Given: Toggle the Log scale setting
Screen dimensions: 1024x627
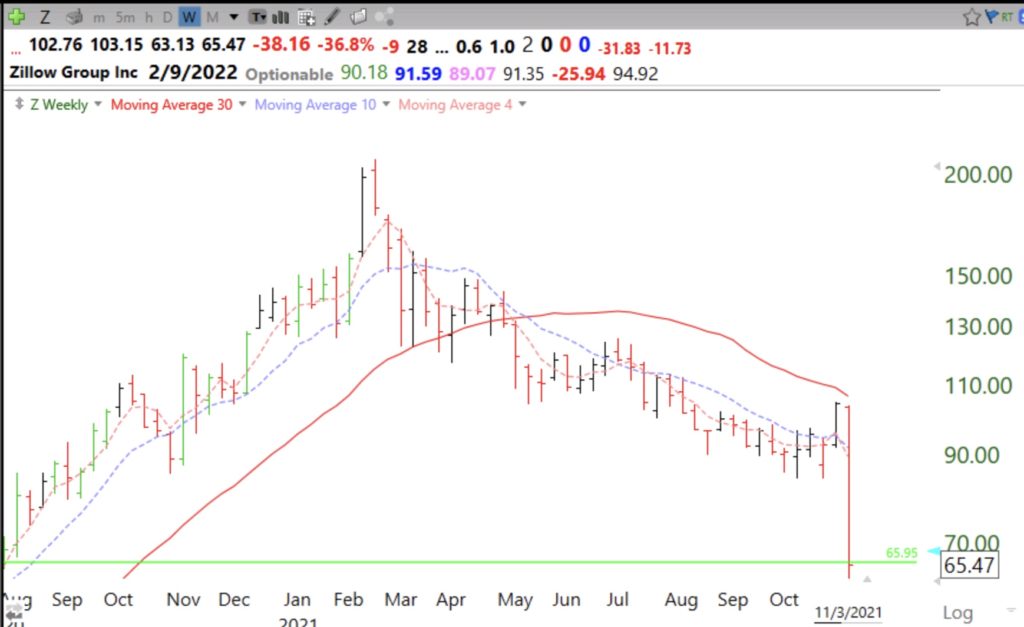Looking at the screenshot, I should (957, 612).
